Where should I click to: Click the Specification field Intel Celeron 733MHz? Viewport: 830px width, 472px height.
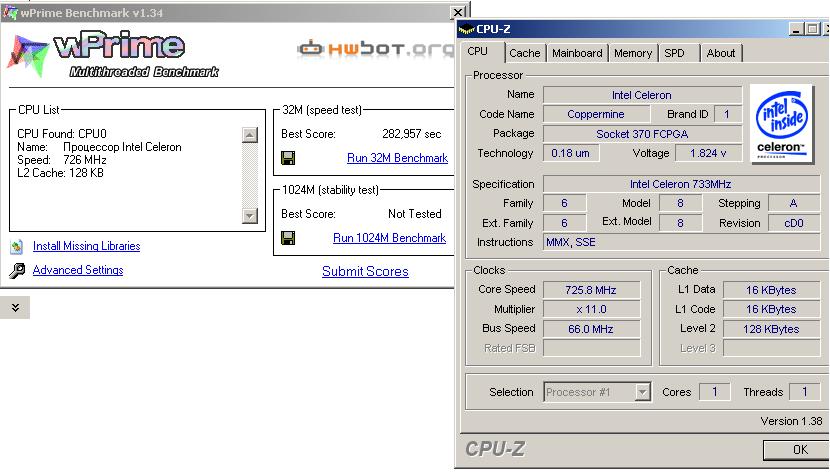(x=681, y=184)
